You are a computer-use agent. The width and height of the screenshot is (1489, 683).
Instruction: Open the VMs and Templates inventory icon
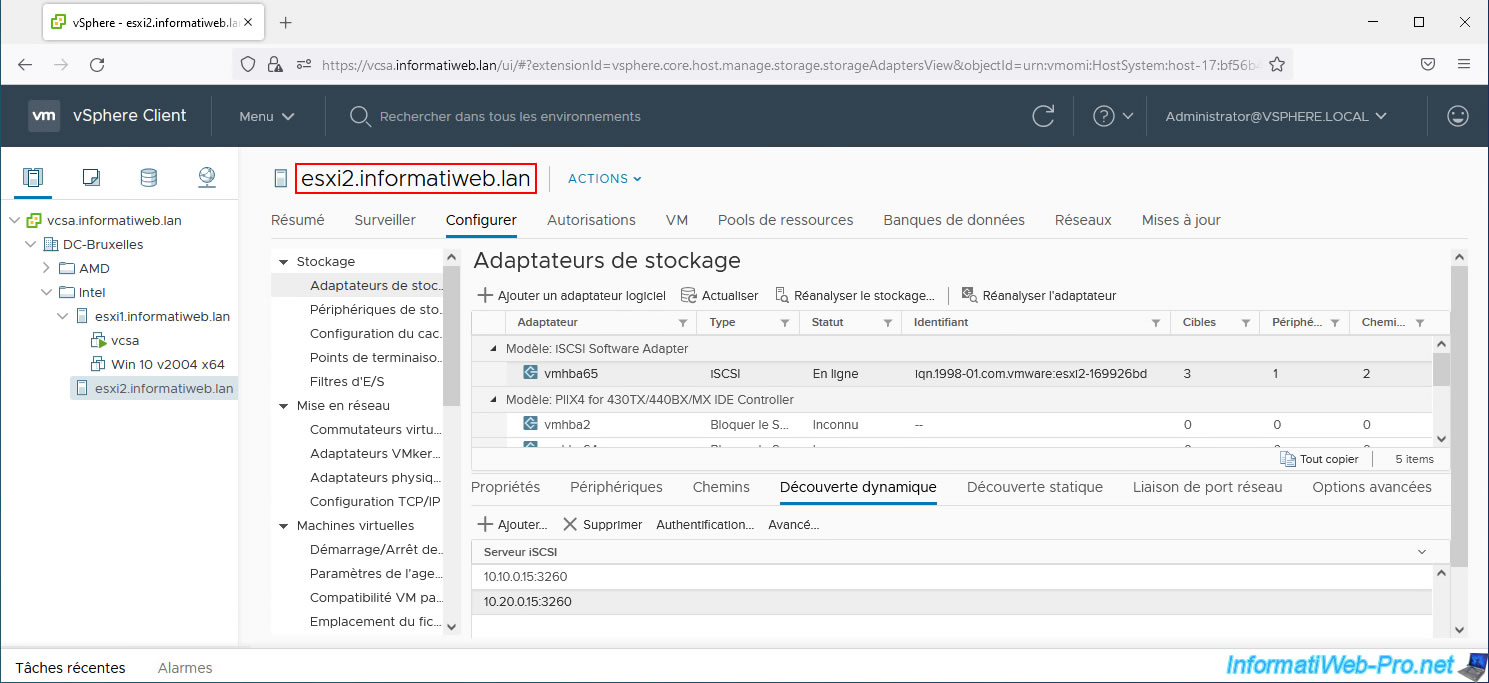pyautogui.click(x=91, y=178)
